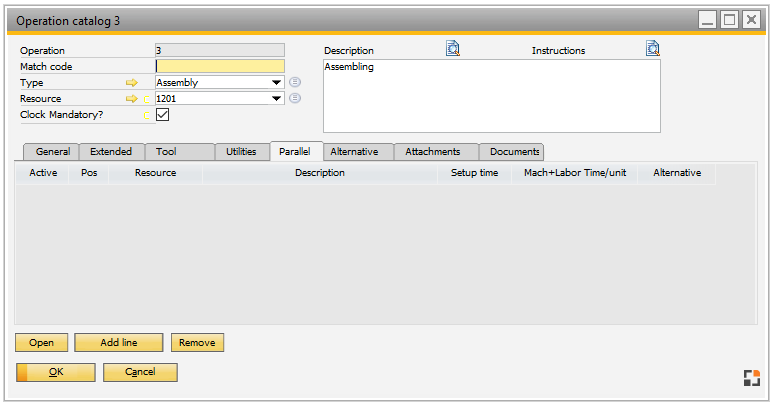
Task: Open the round list icon beside Type
Action: point(295,83)
